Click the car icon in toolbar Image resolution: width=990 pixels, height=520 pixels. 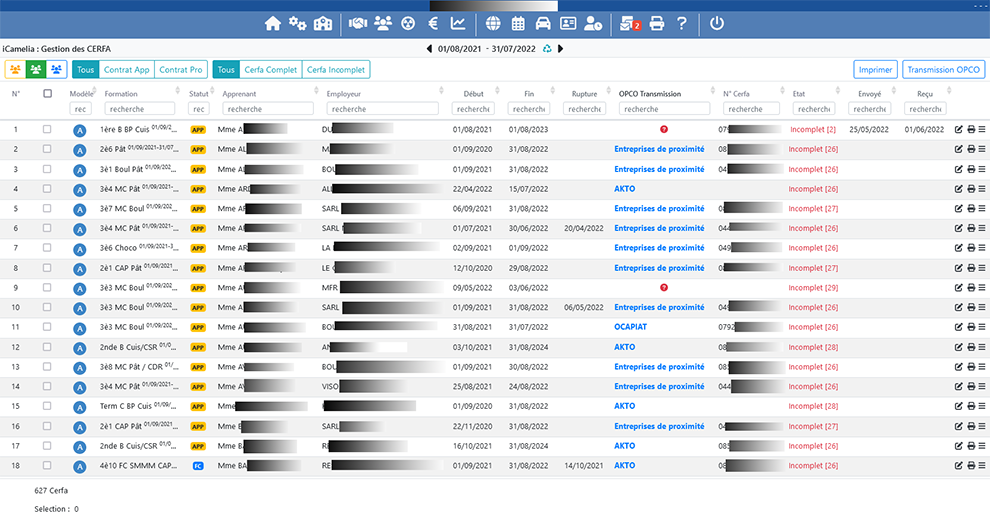(543, 24)
